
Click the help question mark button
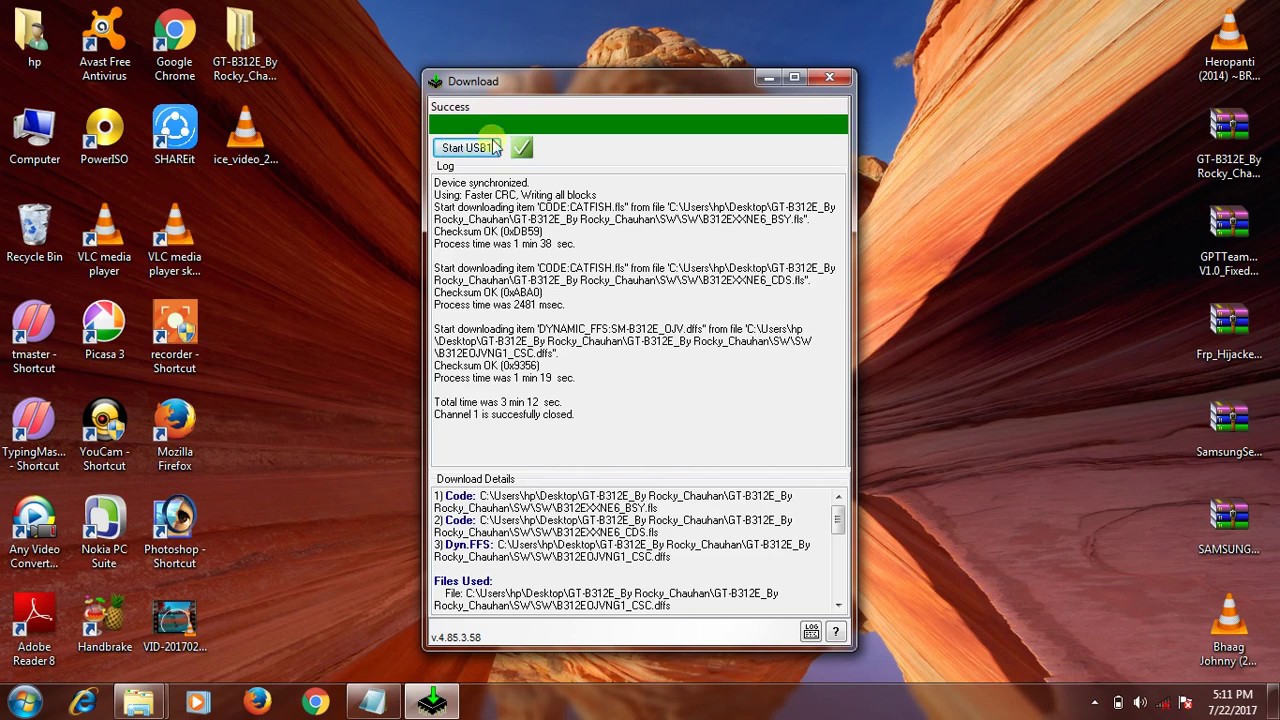(x=836, y=631)
